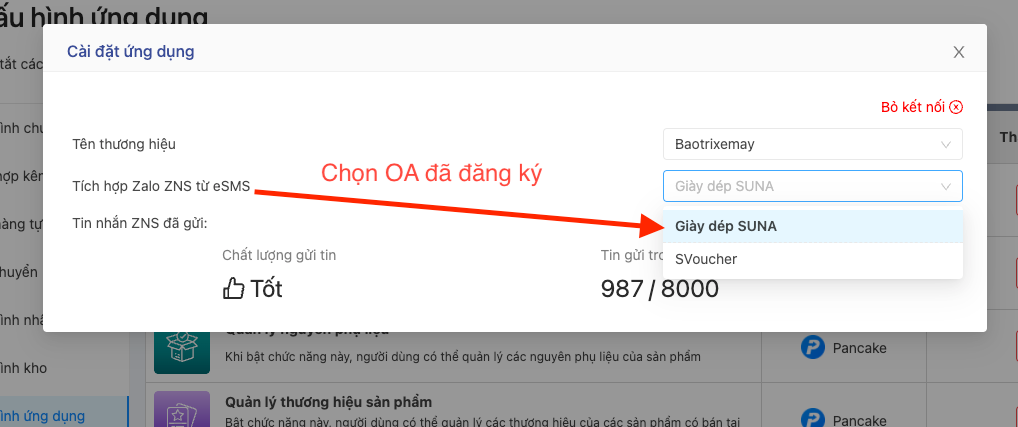Close the Cài đặt ứng dụng dialog
Image resolution: width=1018 pixels, height=427 pixels.
click(x=958, y=53)
